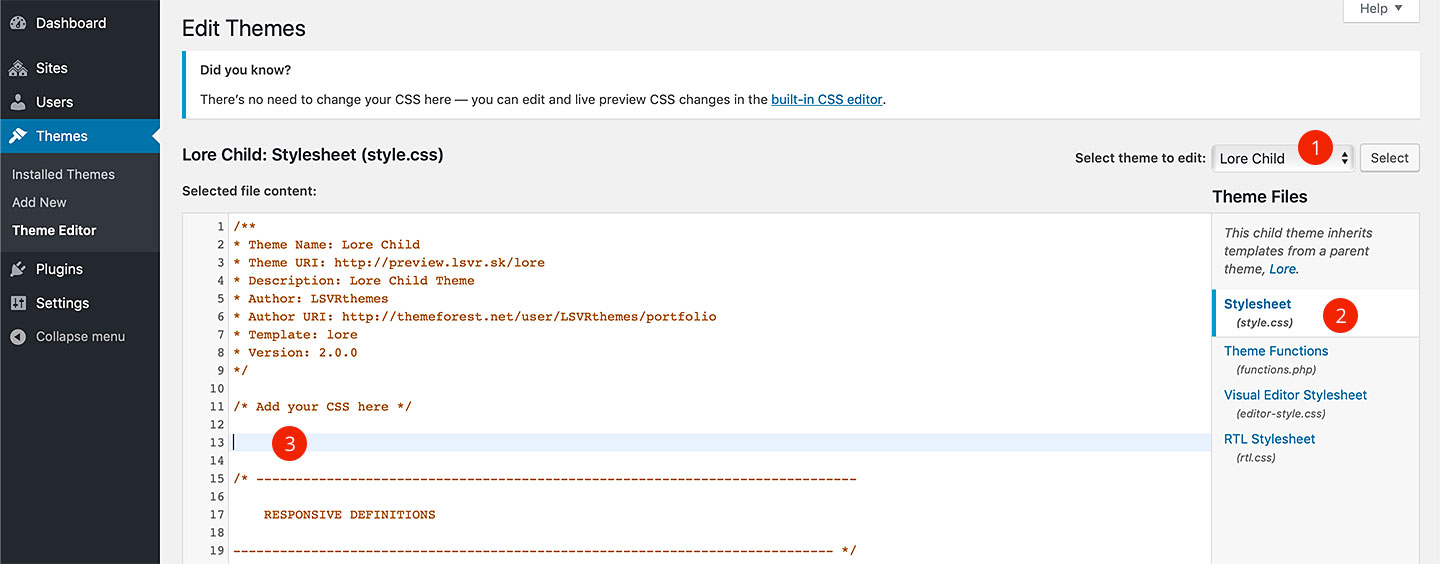The image size is (1440, 564).
Task: Place cursor on line 13 of code editor
Action: tap(720, 442)
